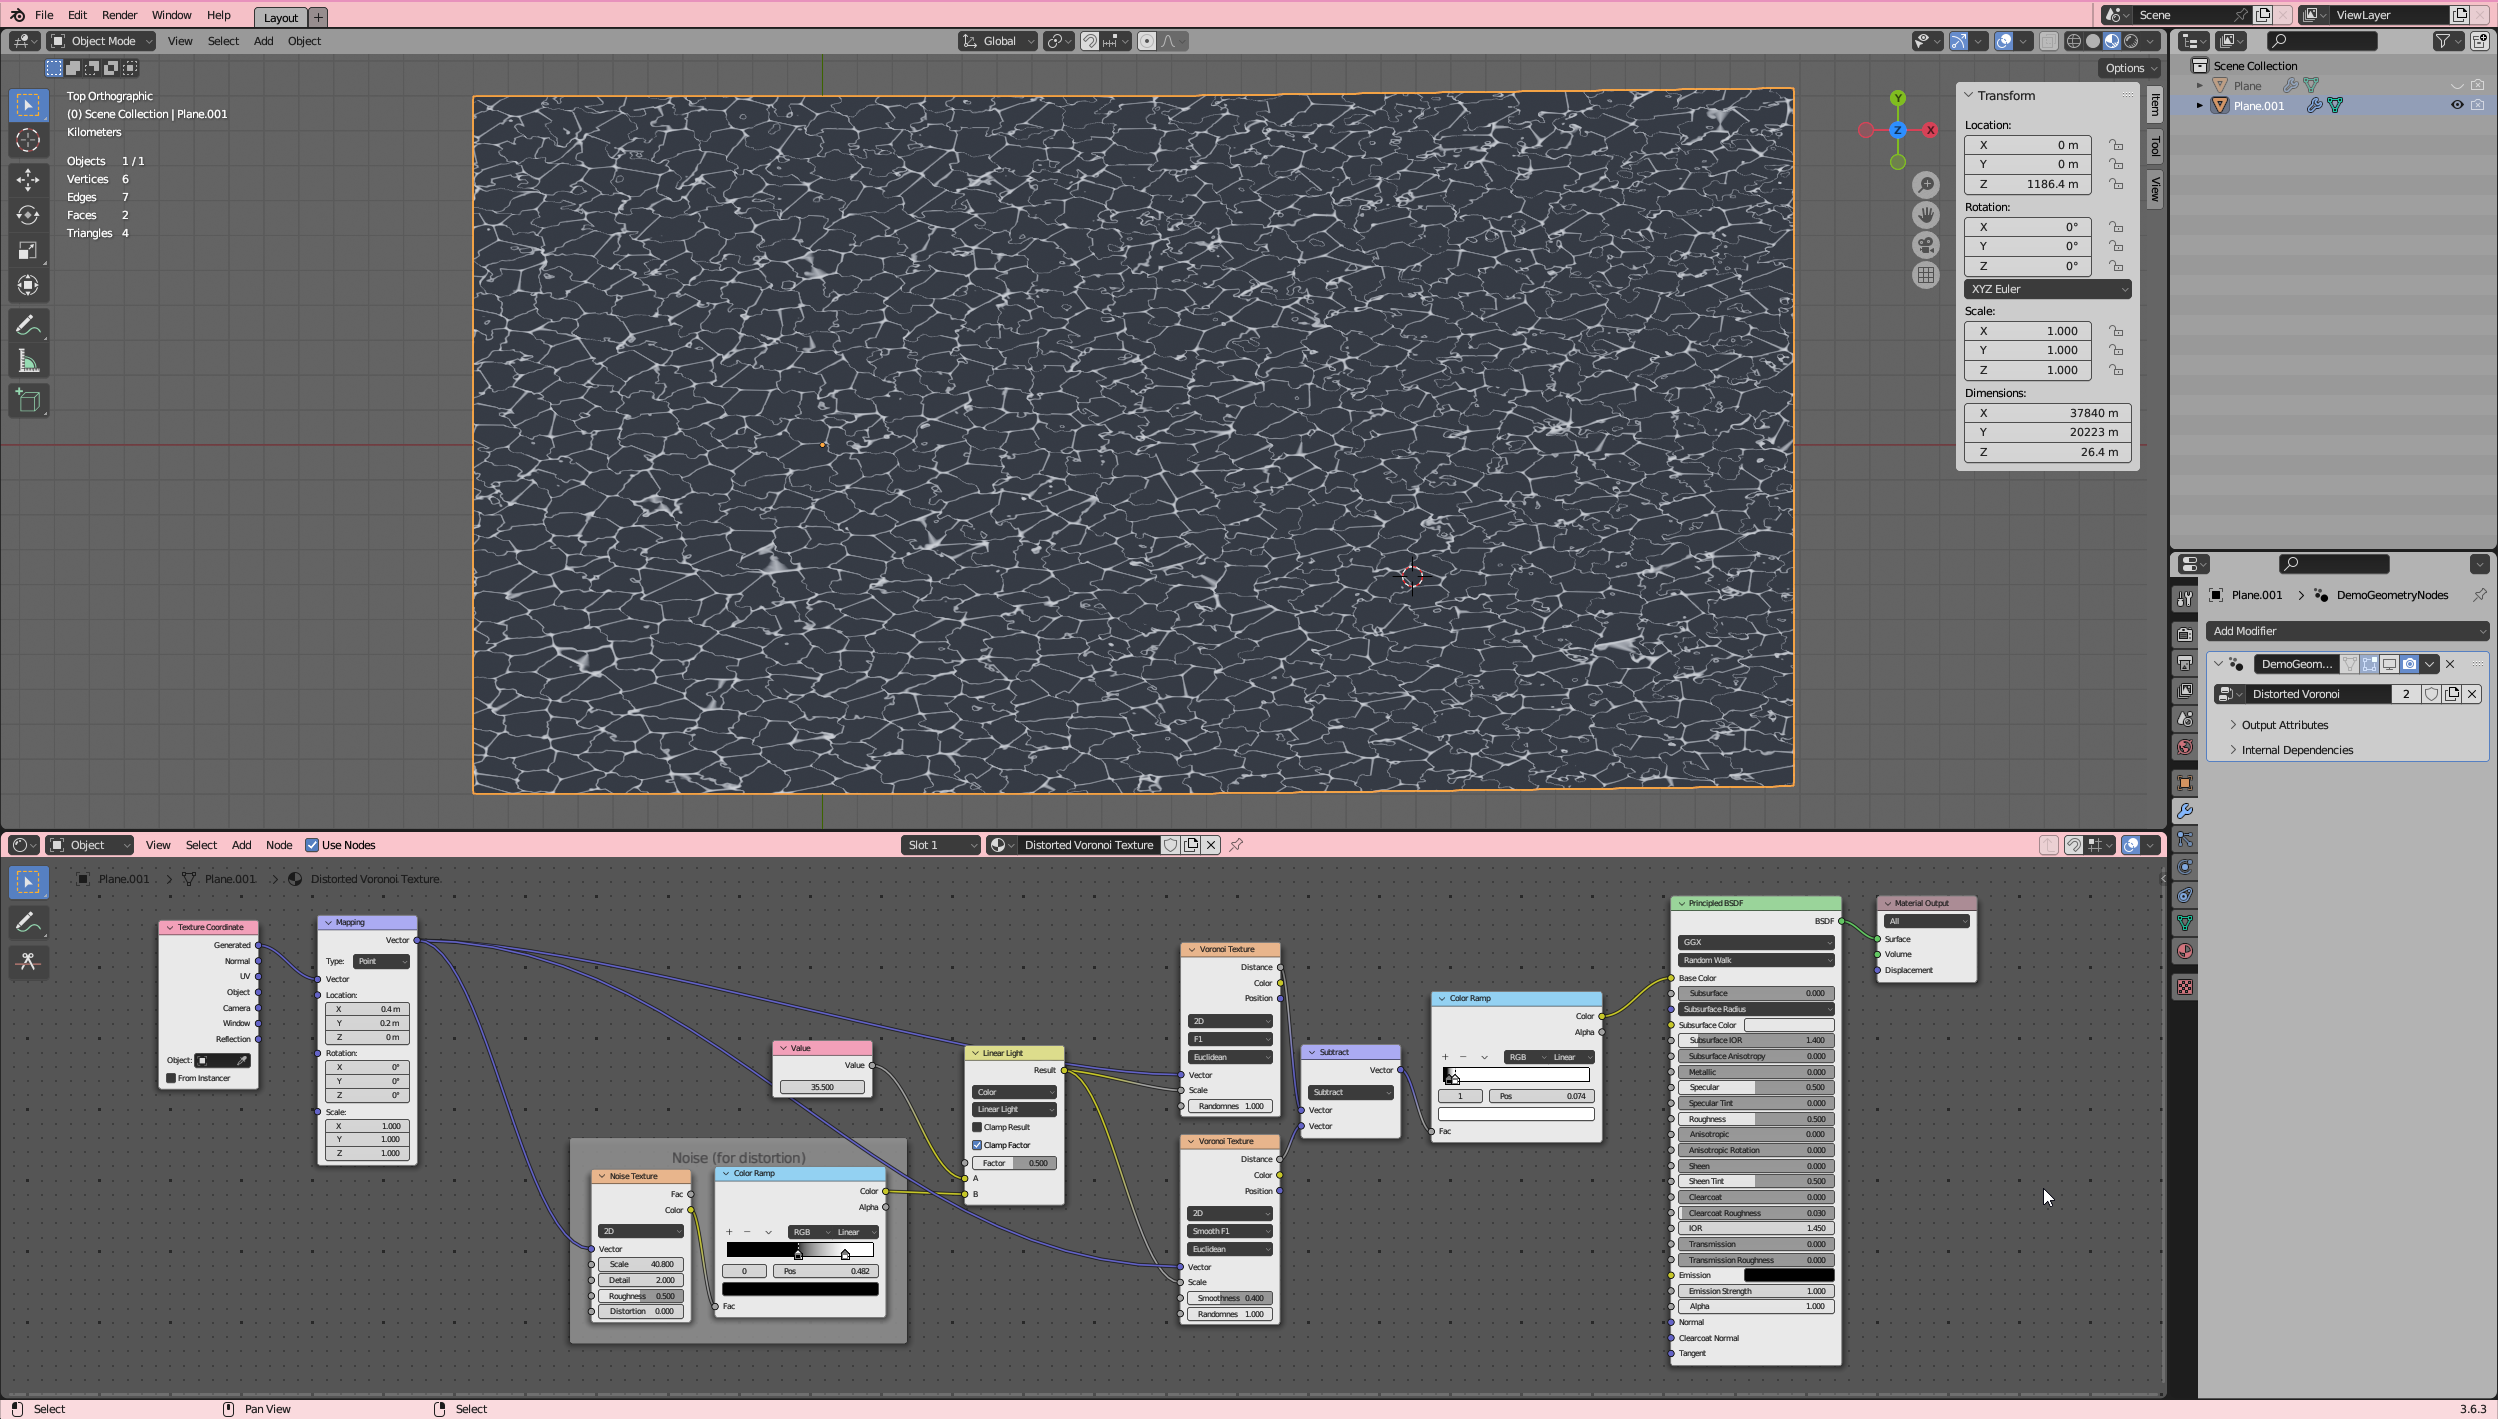Open XYZ Euler rotation mode dropdown

pyautogui.click(x=2047, y=289)
